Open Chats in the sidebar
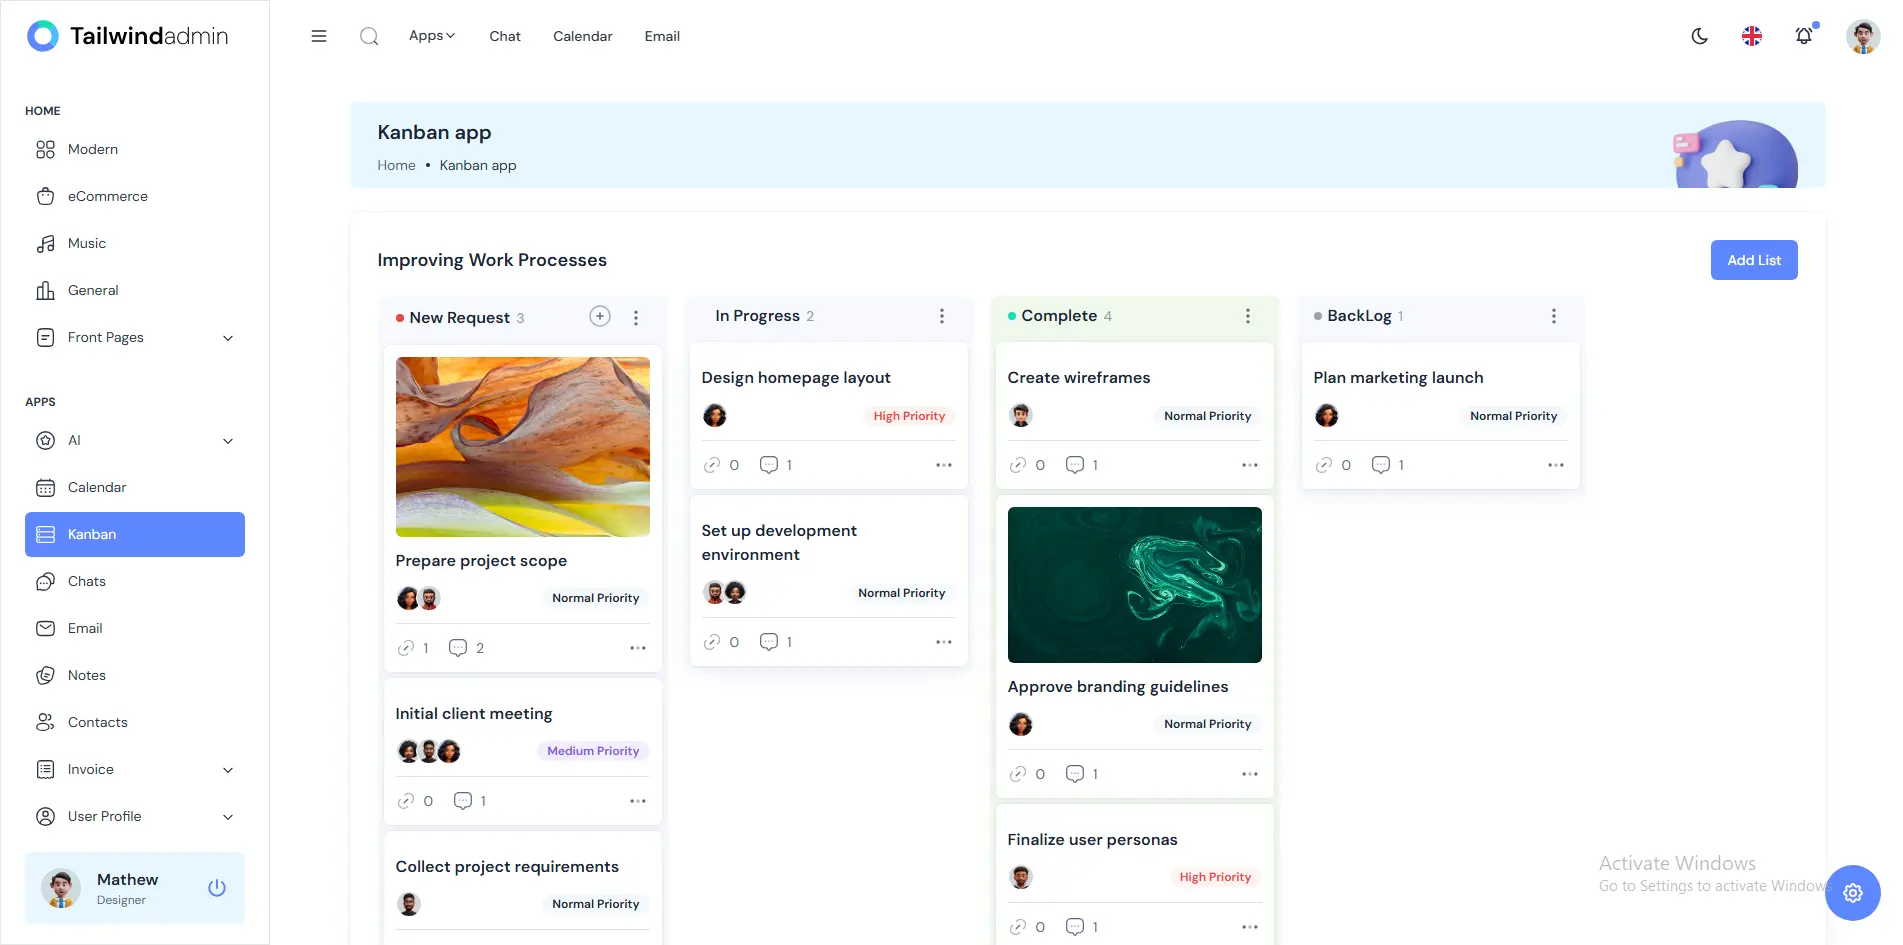1903x945 pixels. click(135, 582)
